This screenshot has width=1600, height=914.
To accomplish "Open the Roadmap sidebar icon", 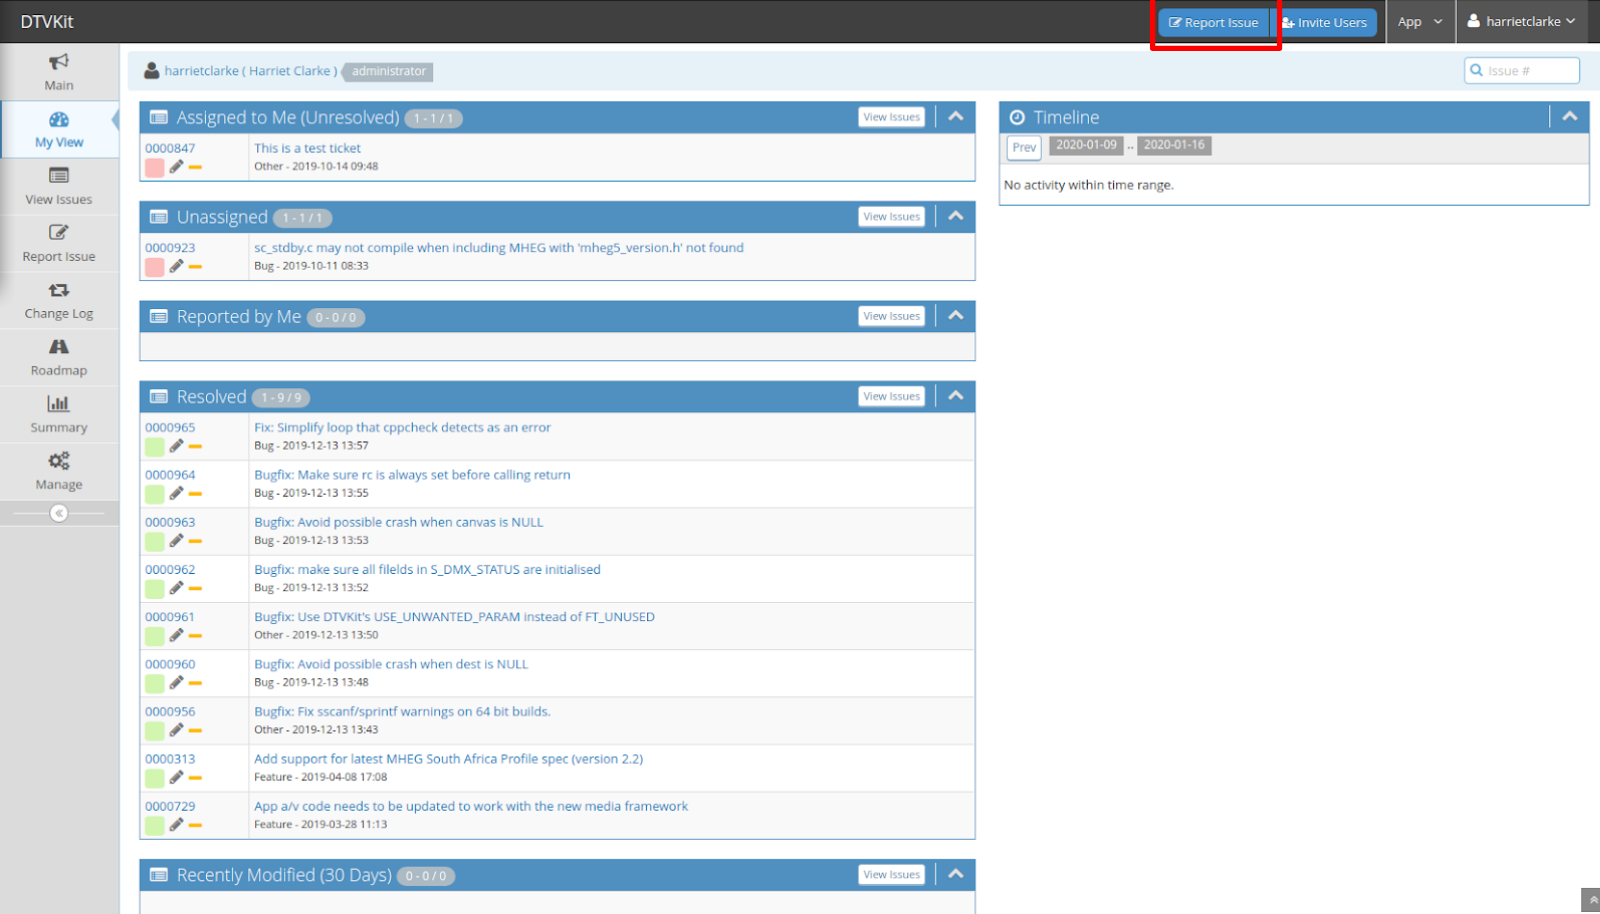I will [59, 347].
